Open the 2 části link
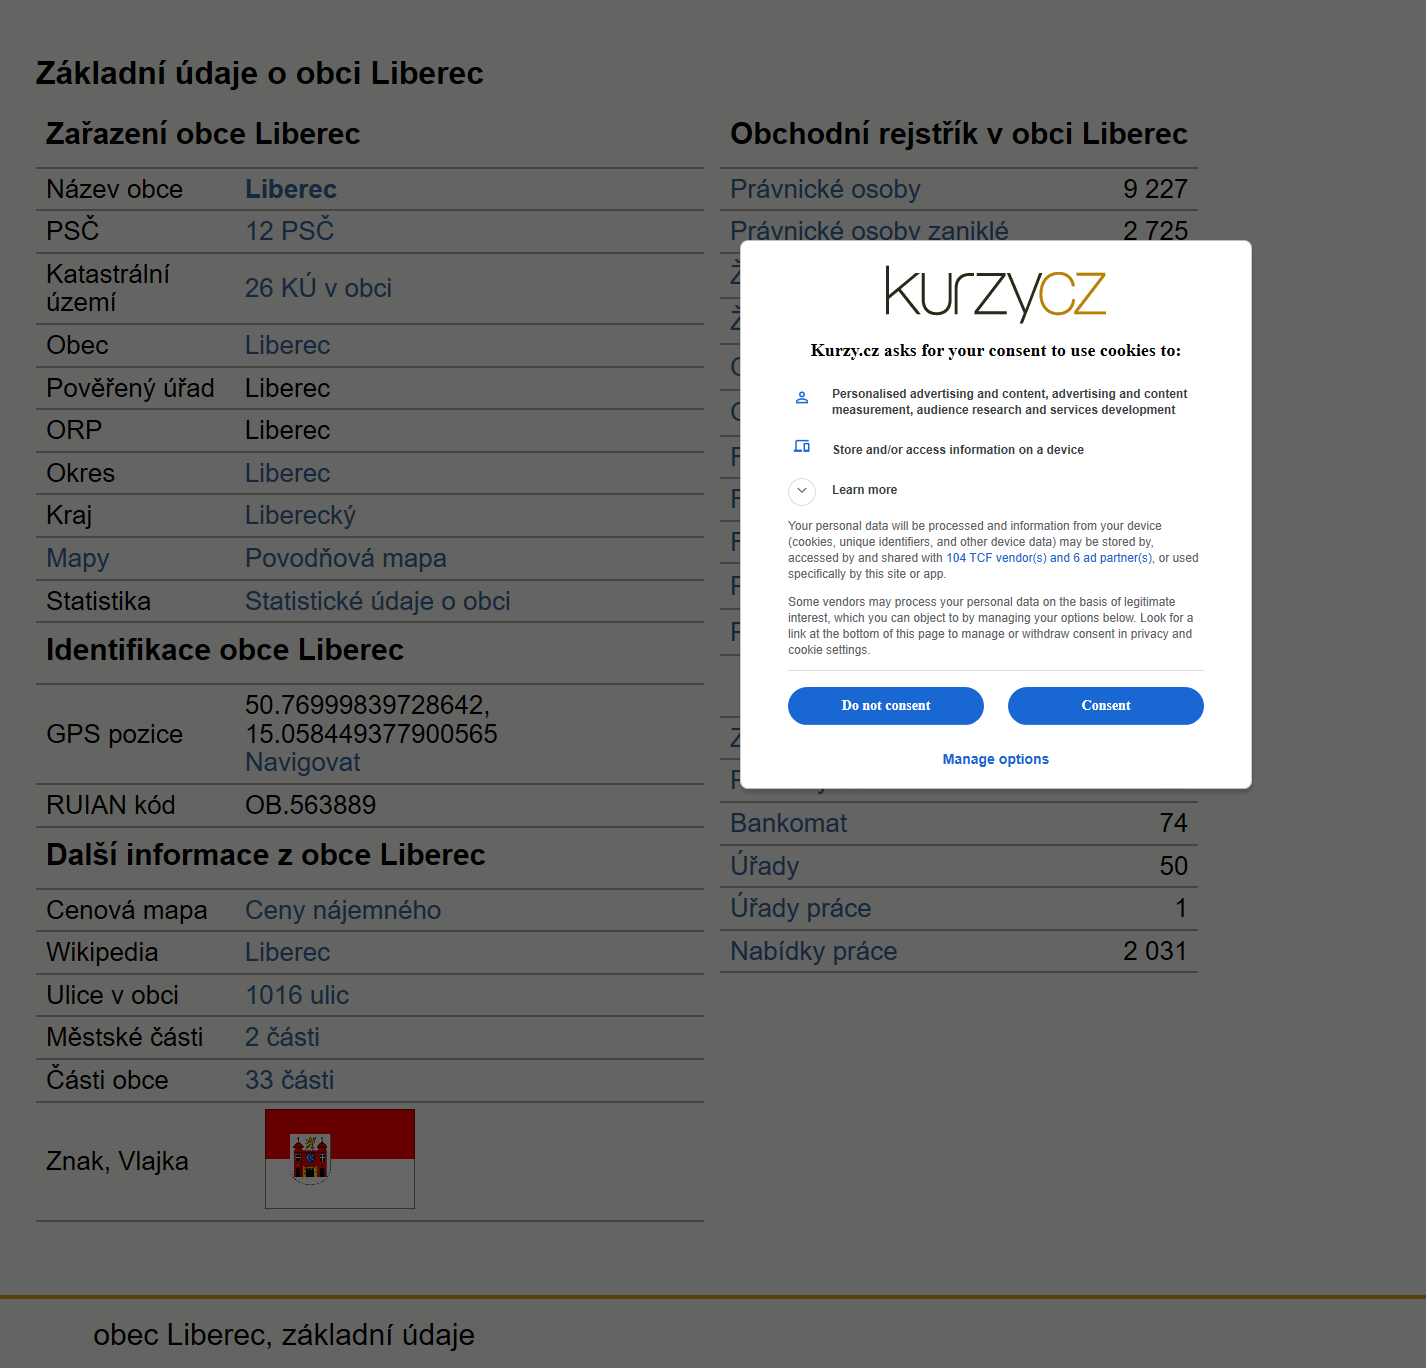Viewport: 1426px width, 1368px height. [282, 1037]
